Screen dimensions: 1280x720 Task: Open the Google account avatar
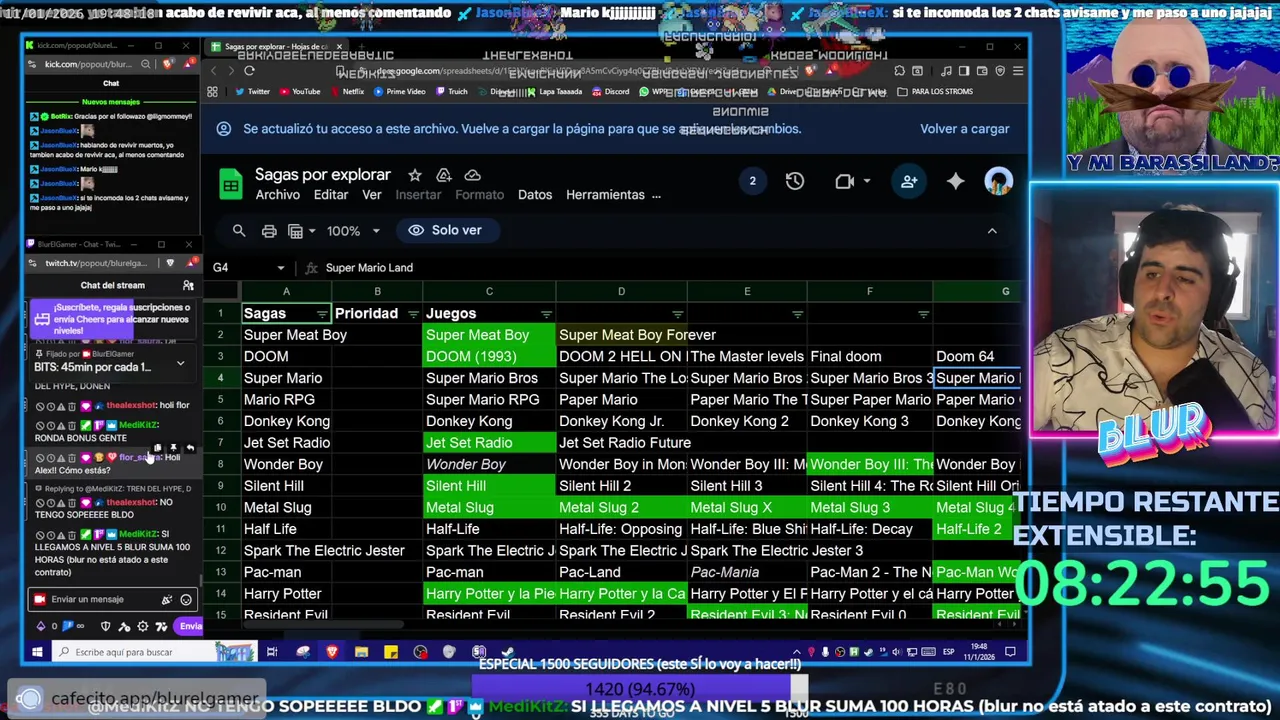coord(998,181)
